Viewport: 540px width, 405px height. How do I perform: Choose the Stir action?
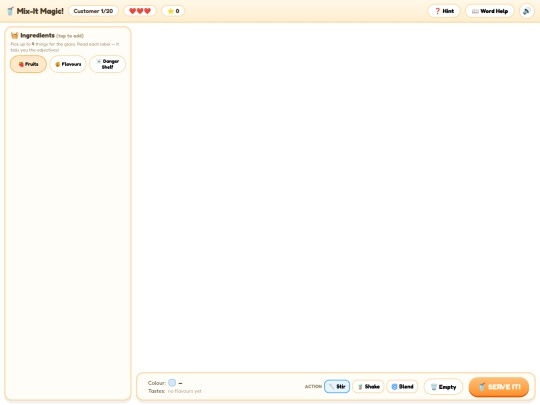pos(337,386)
